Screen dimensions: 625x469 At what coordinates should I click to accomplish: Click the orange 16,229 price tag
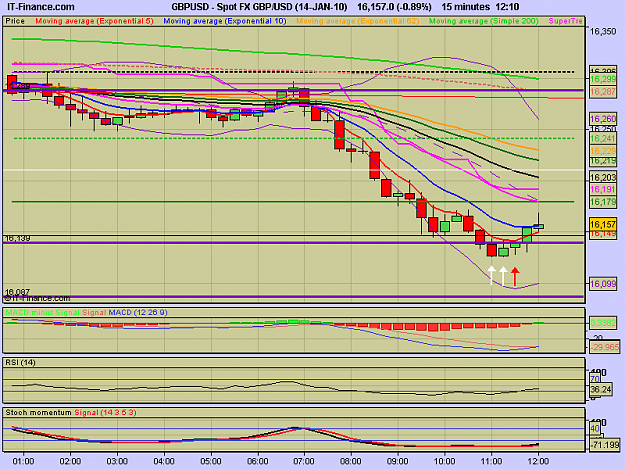[603, 151]
